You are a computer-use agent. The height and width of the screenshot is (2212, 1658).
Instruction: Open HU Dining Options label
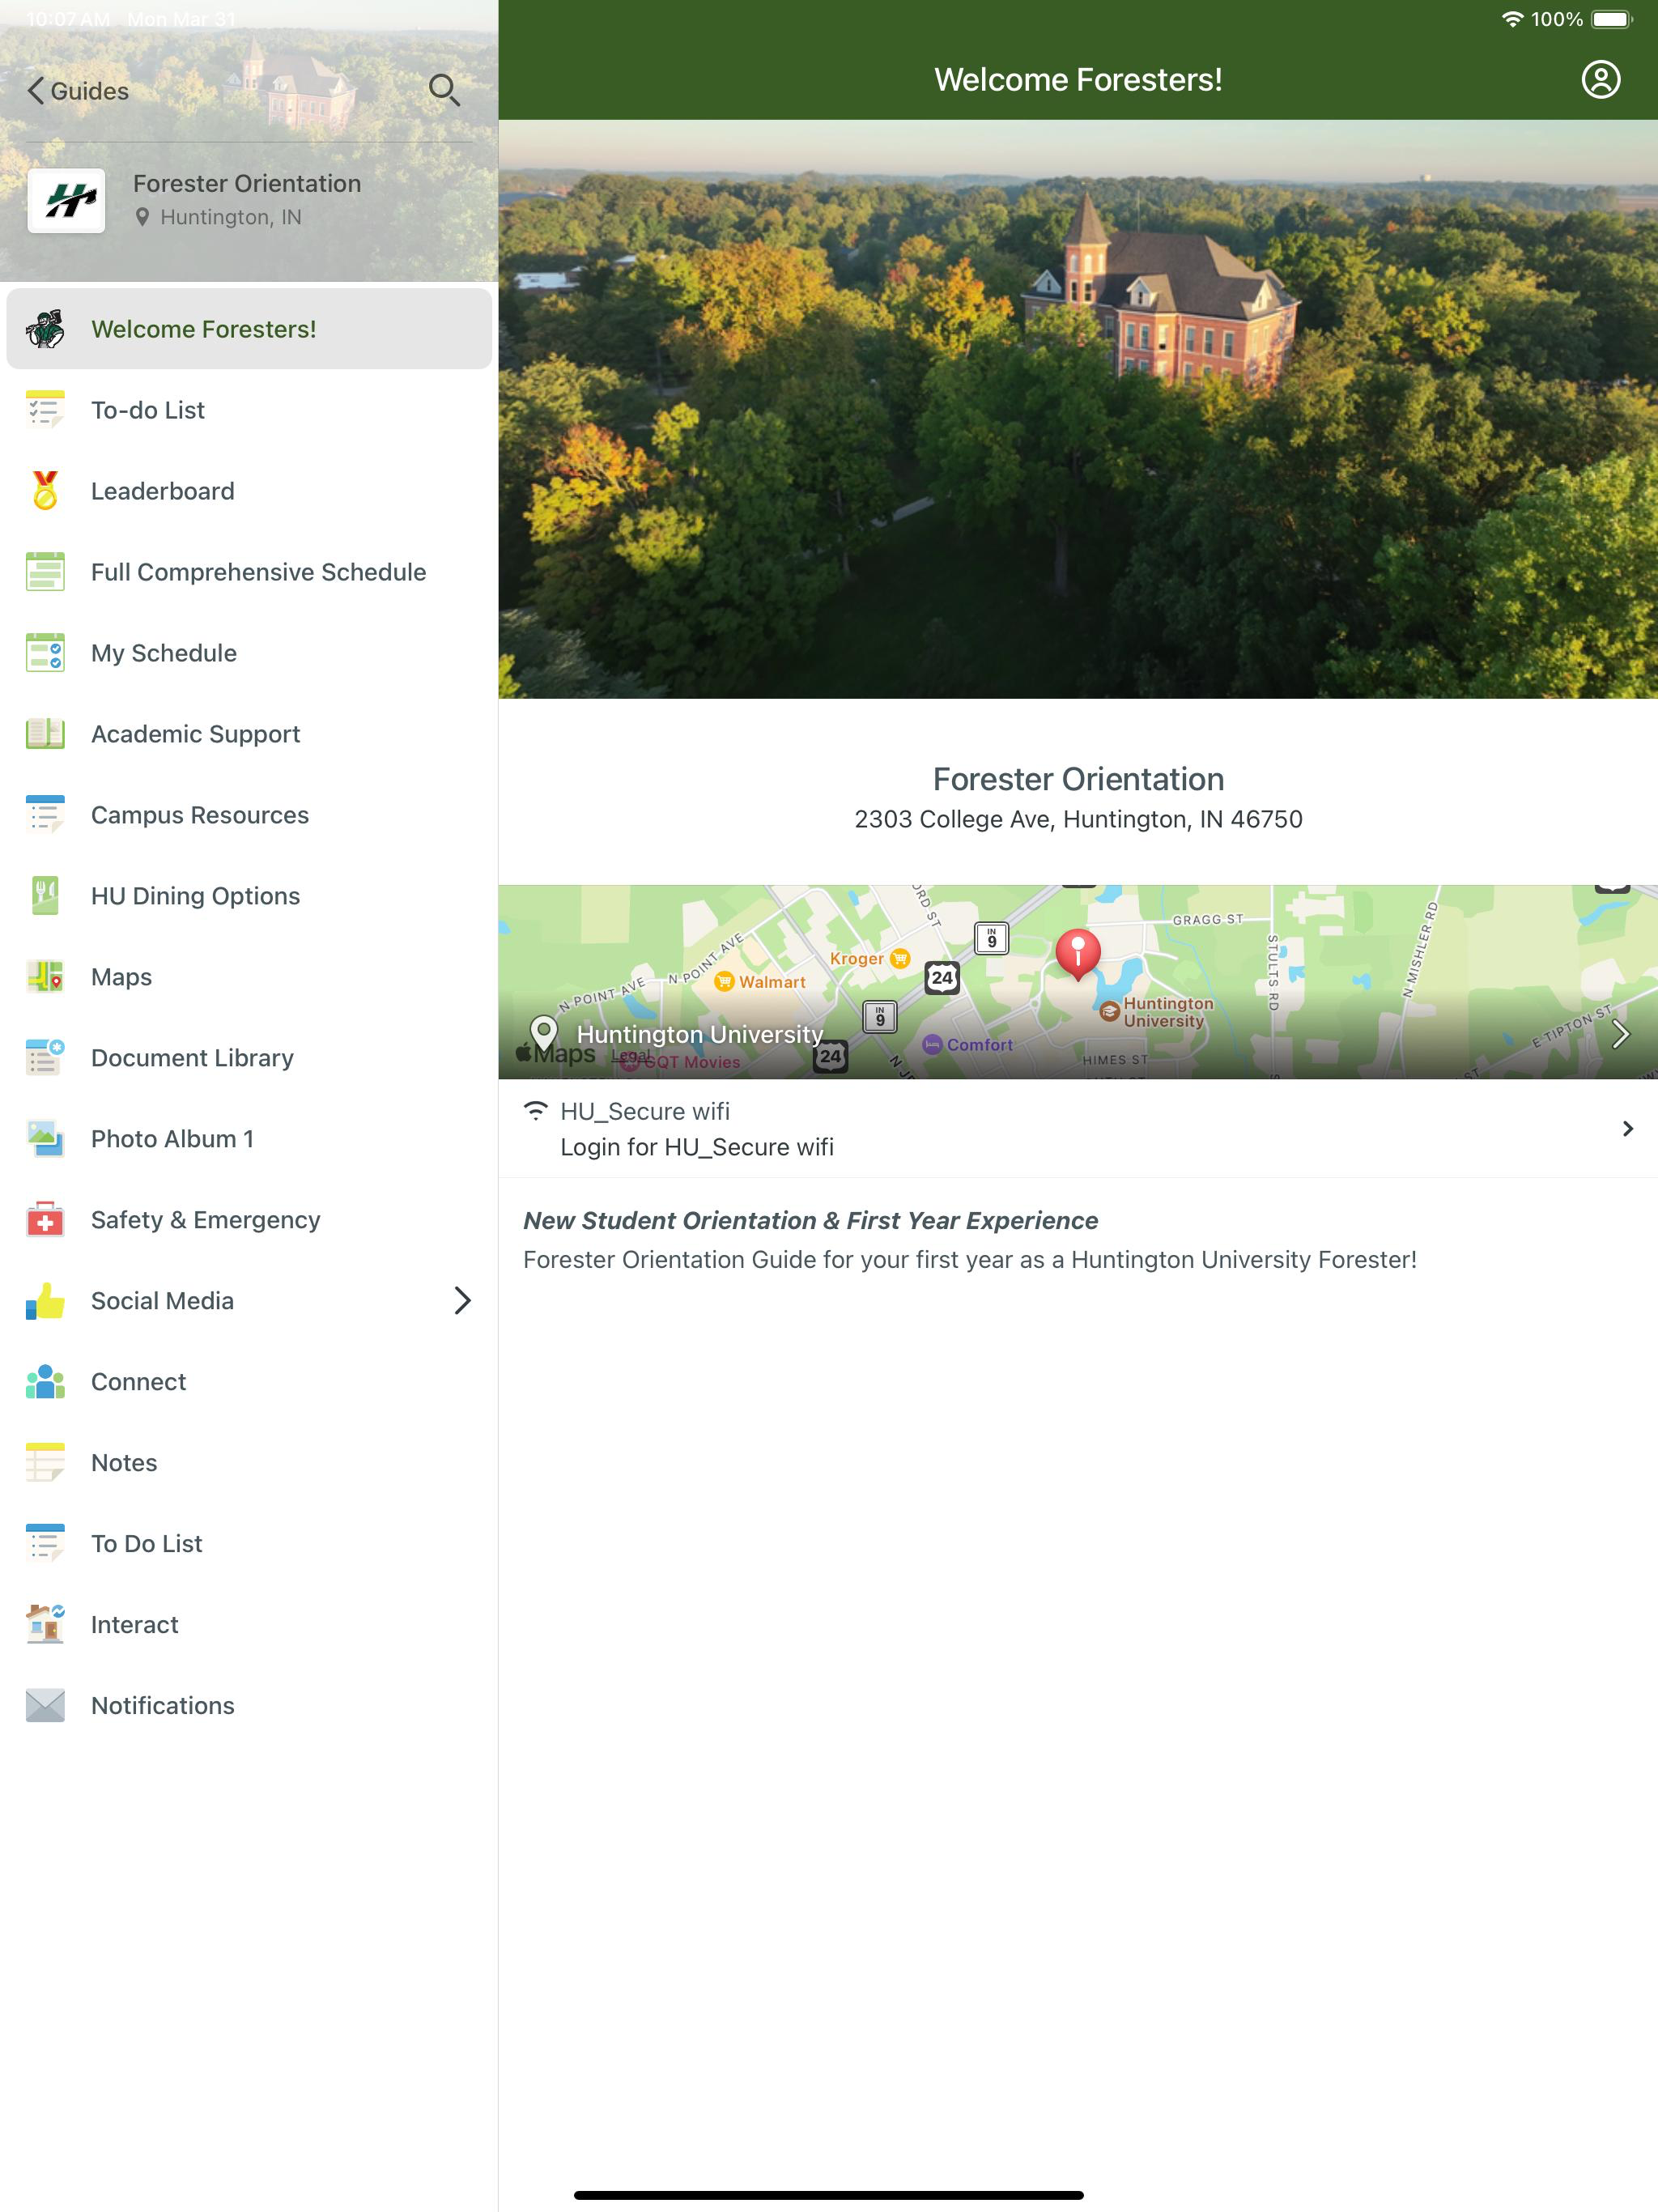[x=195, y=896]
